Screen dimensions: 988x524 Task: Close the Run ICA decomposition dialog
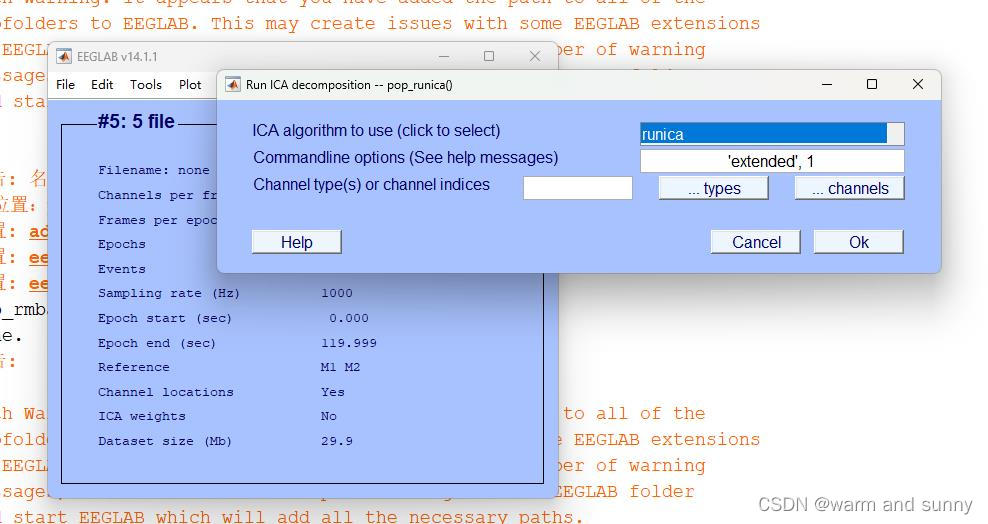917,84
